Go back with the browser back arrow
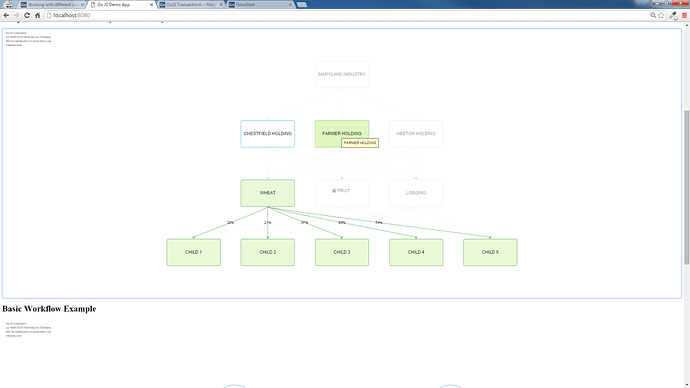 [x=6, y=15]
